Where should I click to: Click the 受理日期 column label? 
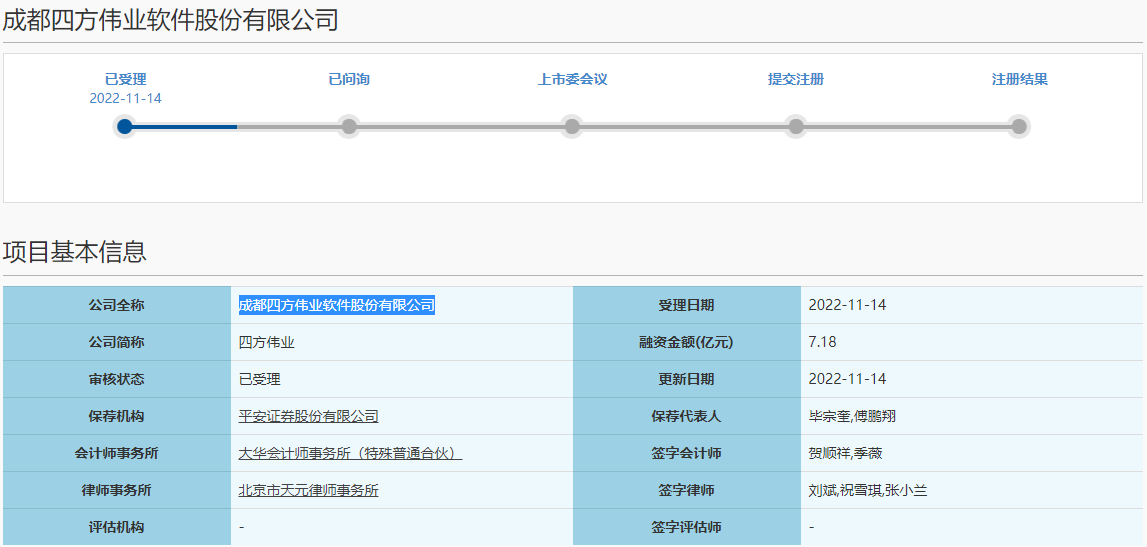tap(686, 305)
